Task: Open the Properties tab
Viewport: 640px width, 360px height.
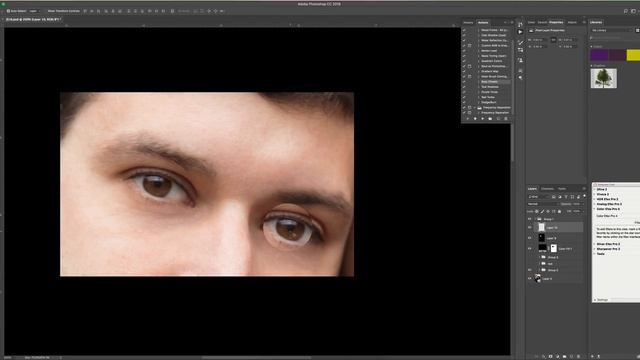Action: (556, 22)
